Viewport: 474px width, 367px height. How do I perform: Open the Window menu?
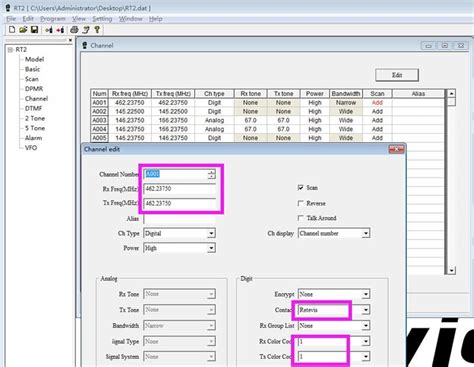(x=131, y=19)
